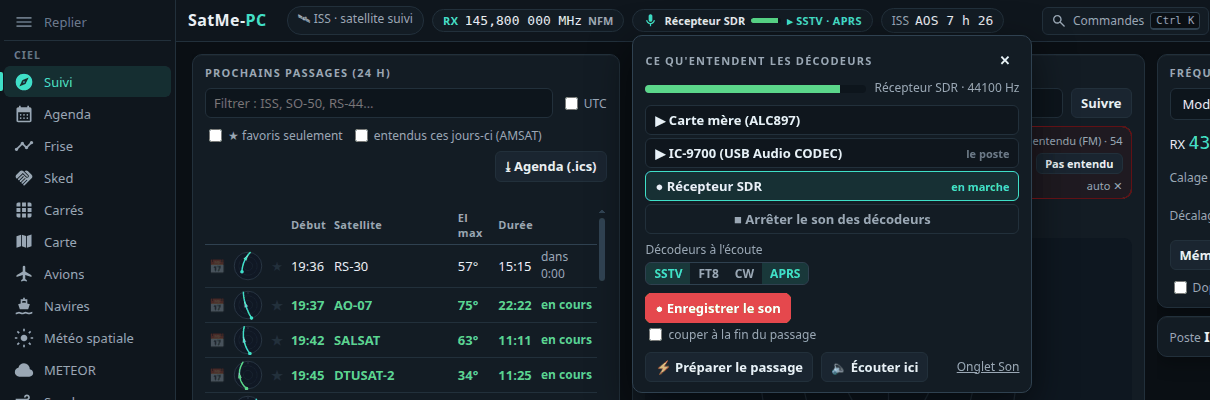This screenshot has height=400, width=1210.
Task: Close the decoders audio popup
Action: [x=1005, y=60]
